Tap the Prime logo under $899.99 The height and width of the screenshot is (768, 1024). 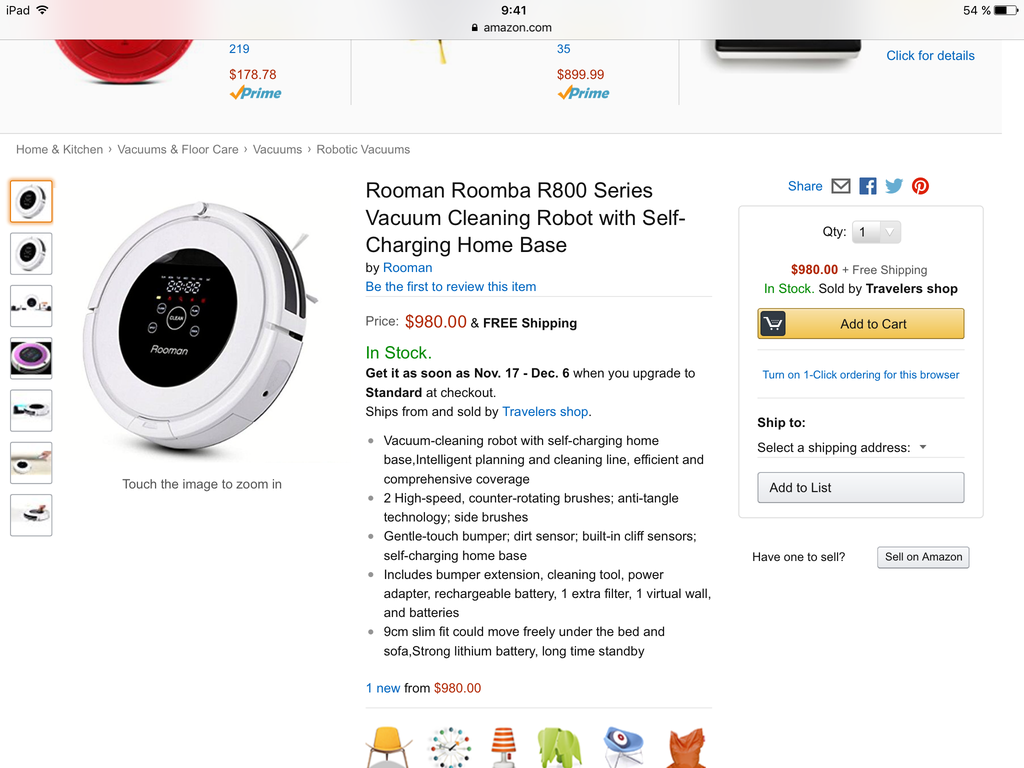[583, 93]
